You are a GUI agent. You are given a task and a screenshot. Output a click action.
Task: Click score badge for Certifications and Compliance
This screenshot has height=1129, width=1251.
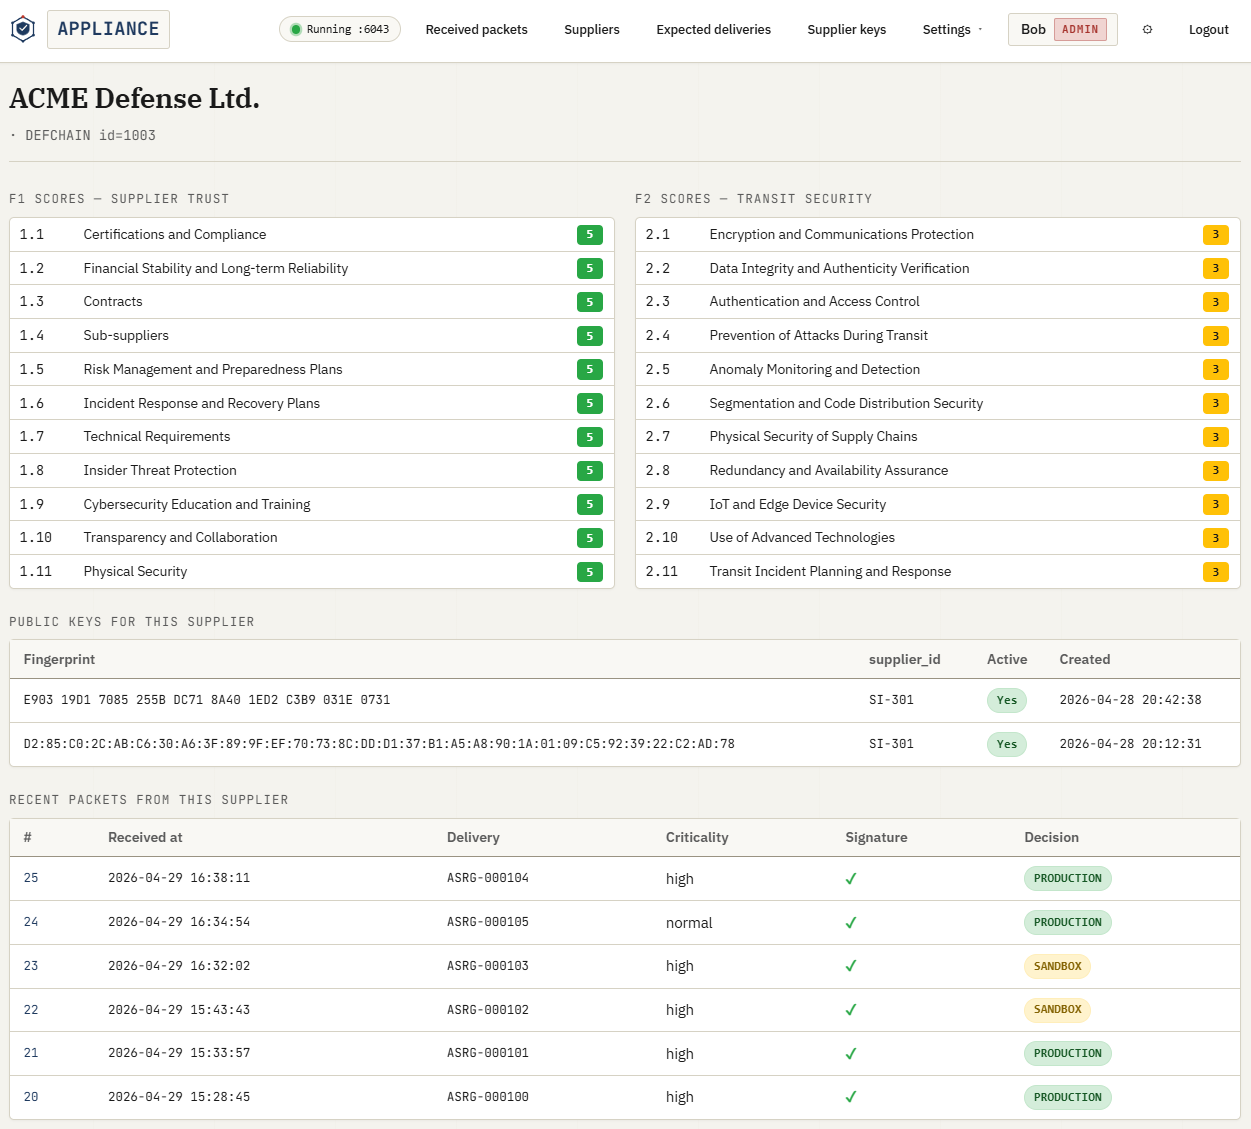(590, 235)
